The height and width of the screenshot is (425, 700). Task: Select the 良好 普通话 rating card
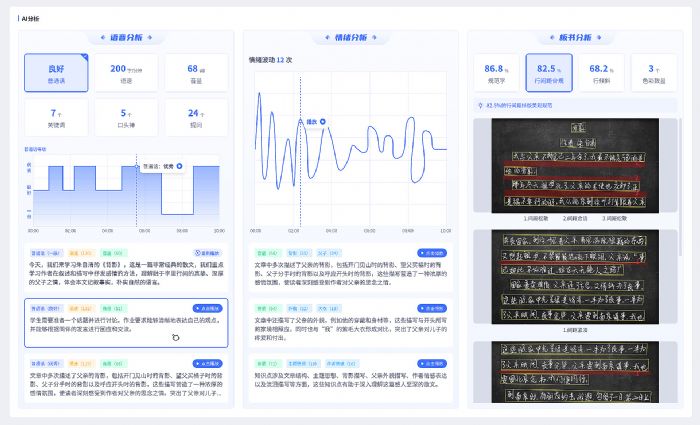56,73
